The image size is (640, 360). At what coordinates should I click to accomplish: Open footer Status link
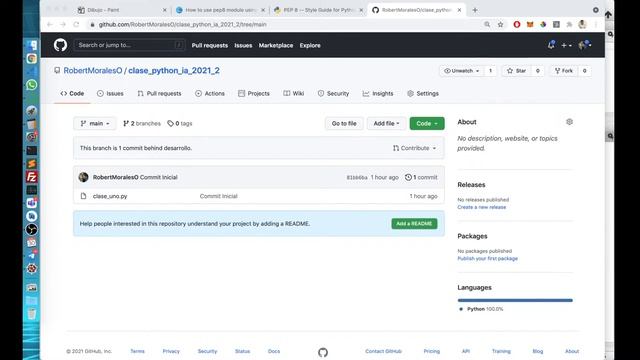point(242,351)
